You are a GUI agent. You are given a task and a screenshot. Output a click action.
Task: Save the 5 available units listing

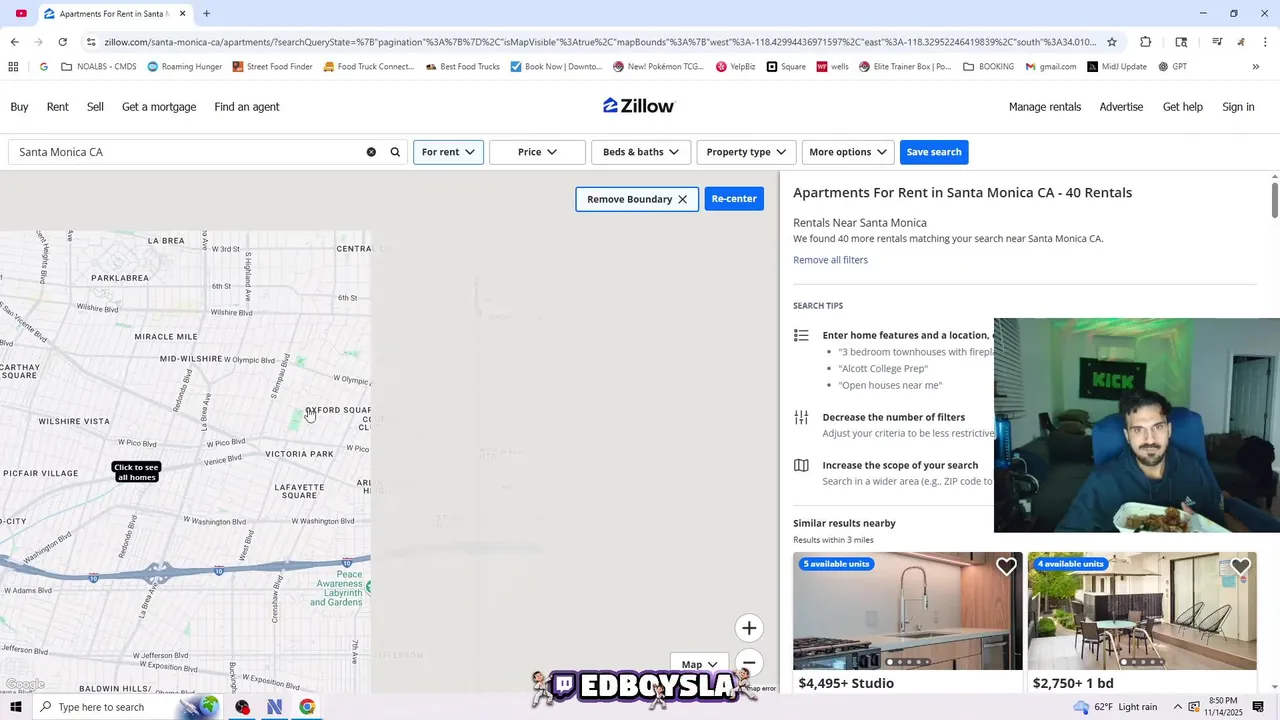click(x=1006, y=567)
